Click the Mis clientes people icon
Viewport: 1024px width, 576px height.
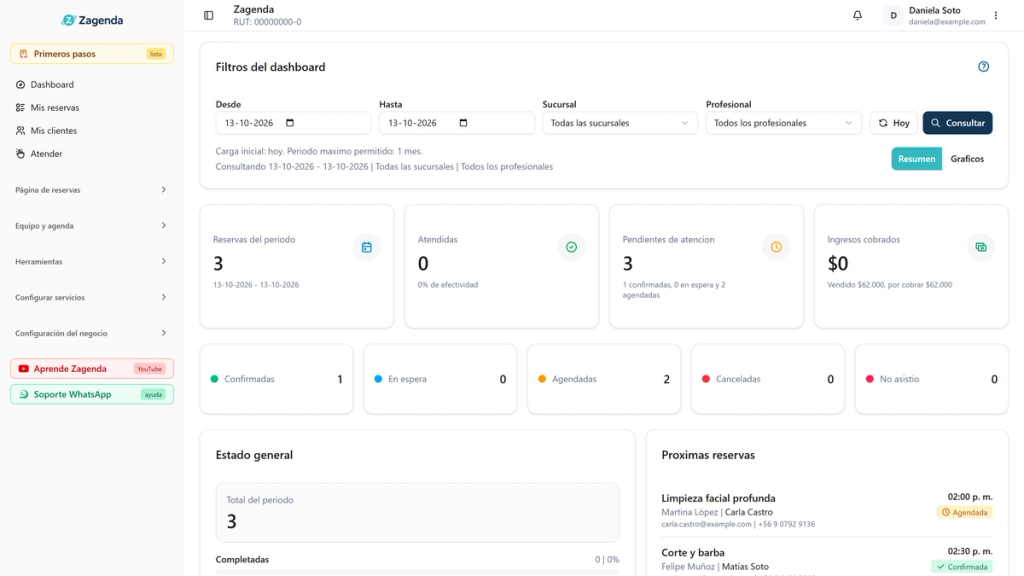tap(20, 131)
